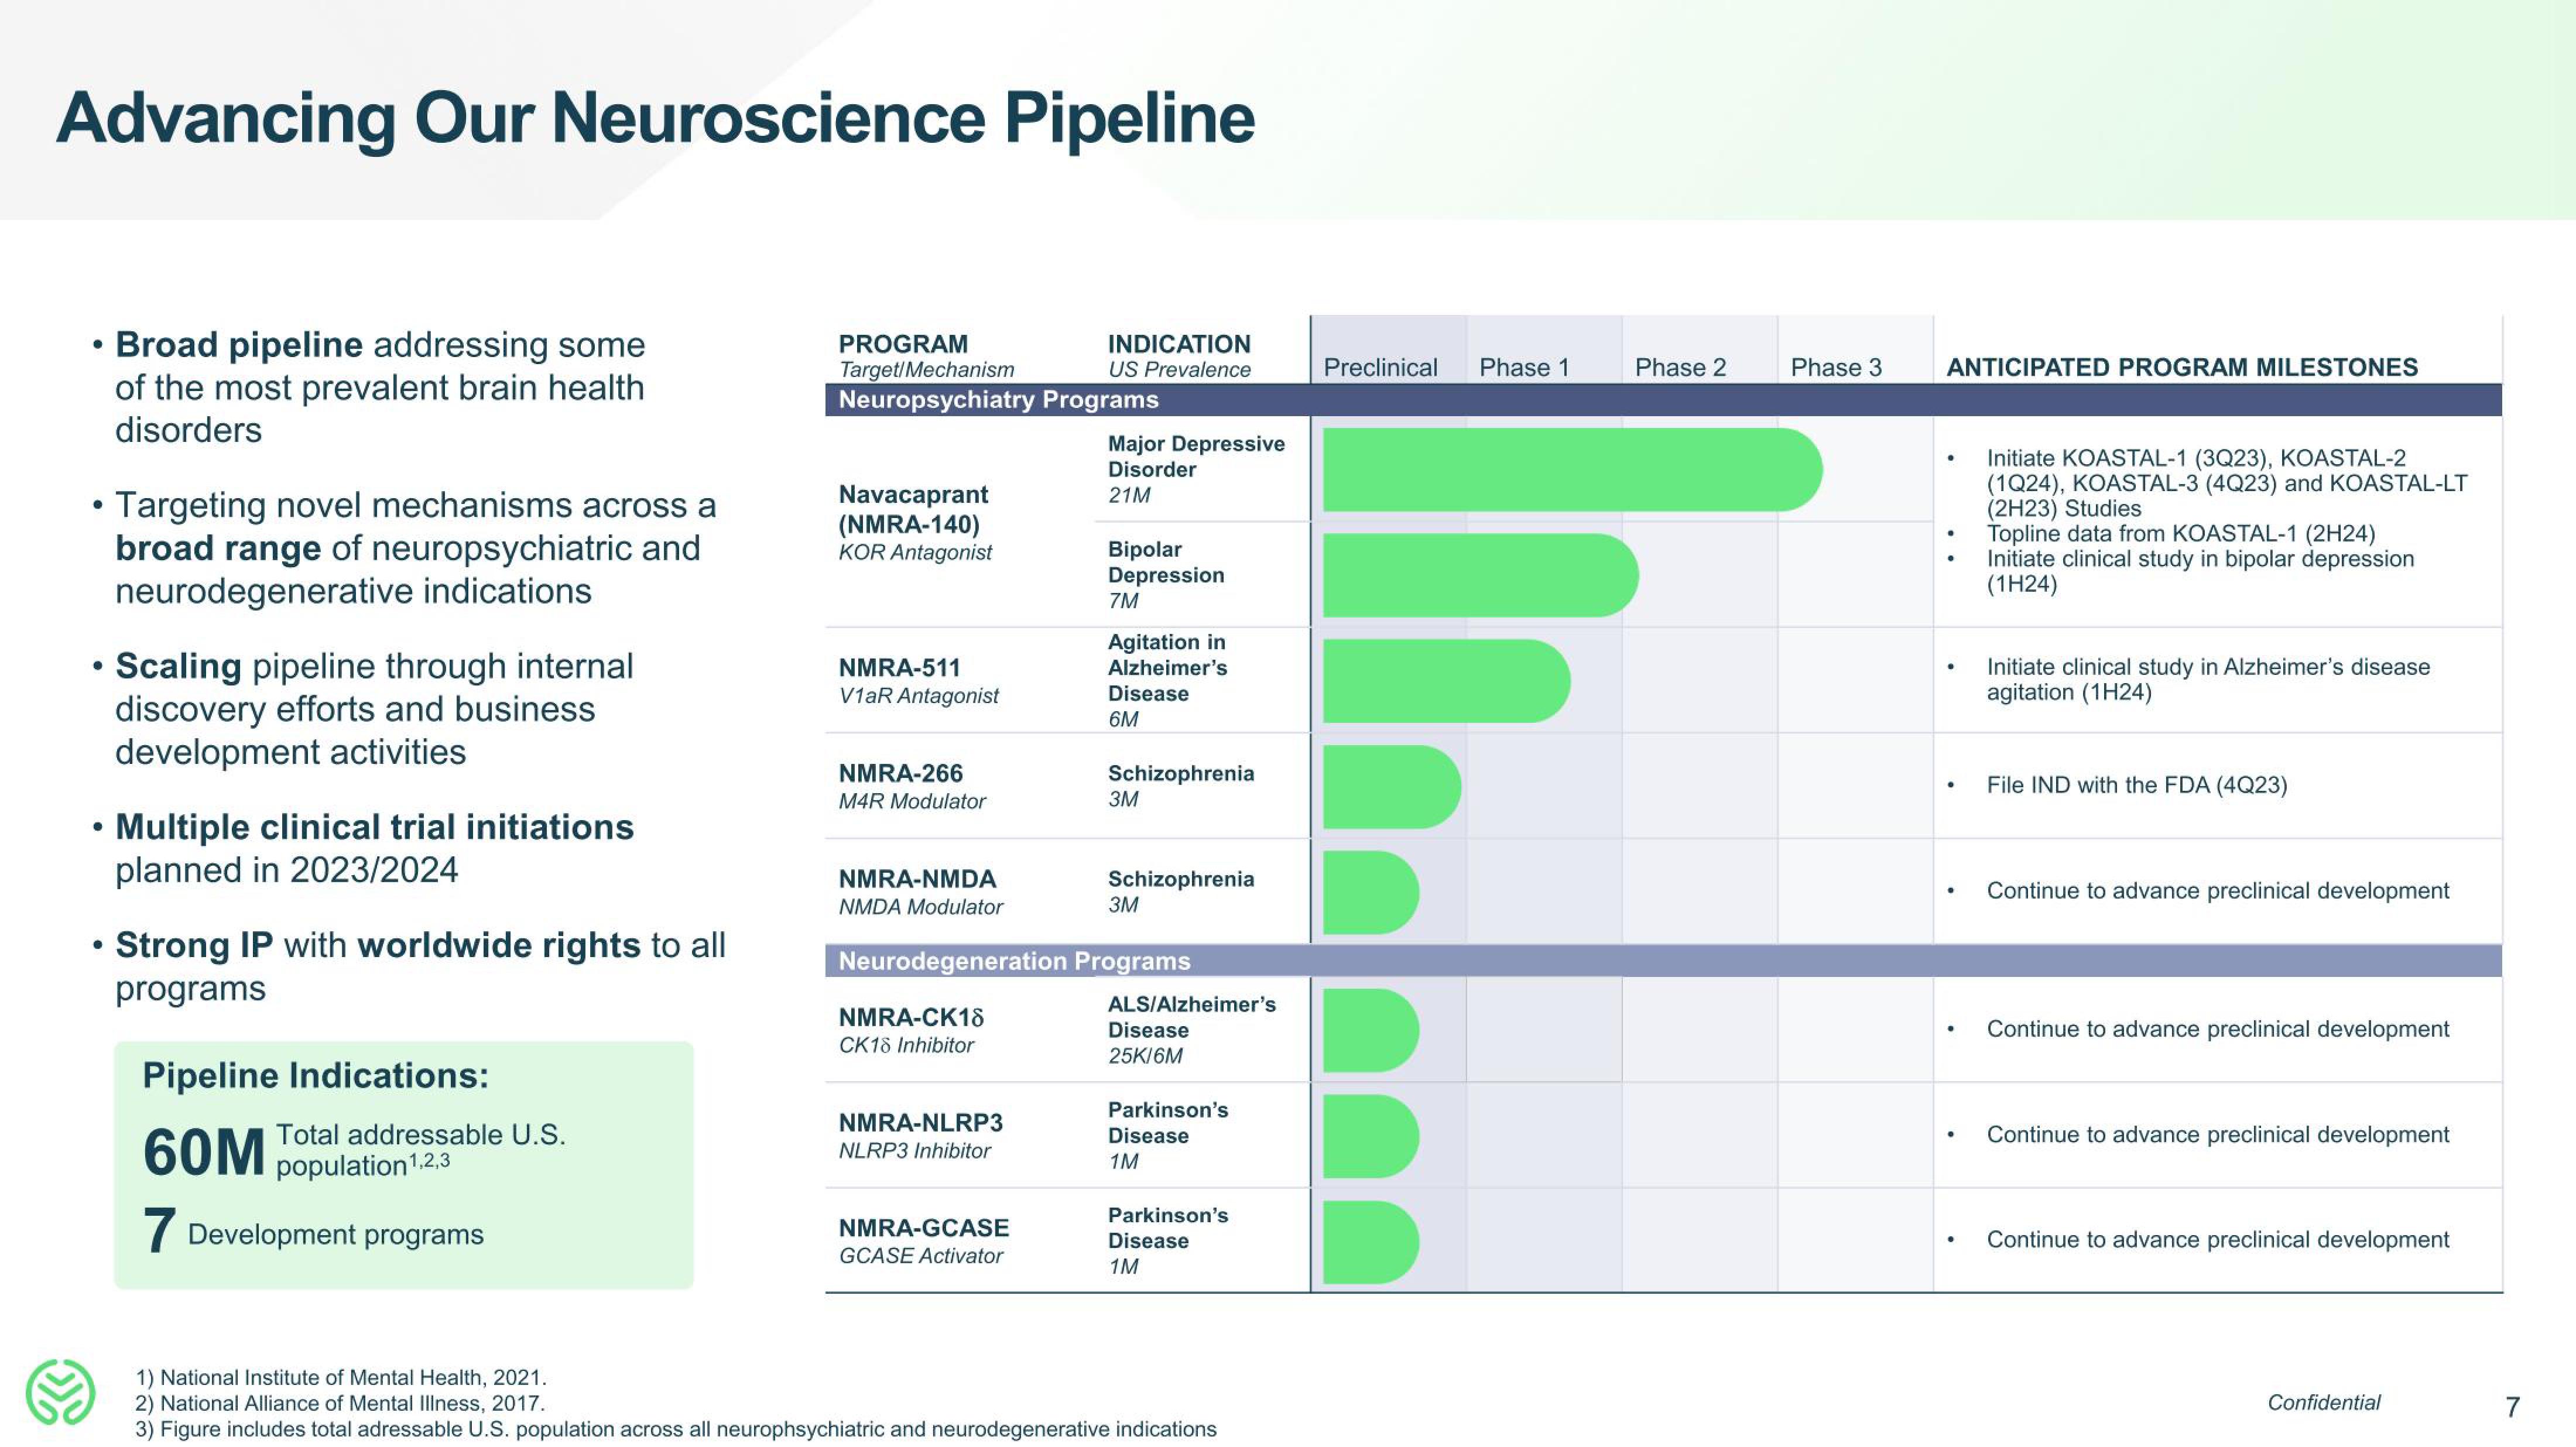2576x1447 pixels.
Task: Click the Bipolar Depression progress bar
Action: point(1480,575)
